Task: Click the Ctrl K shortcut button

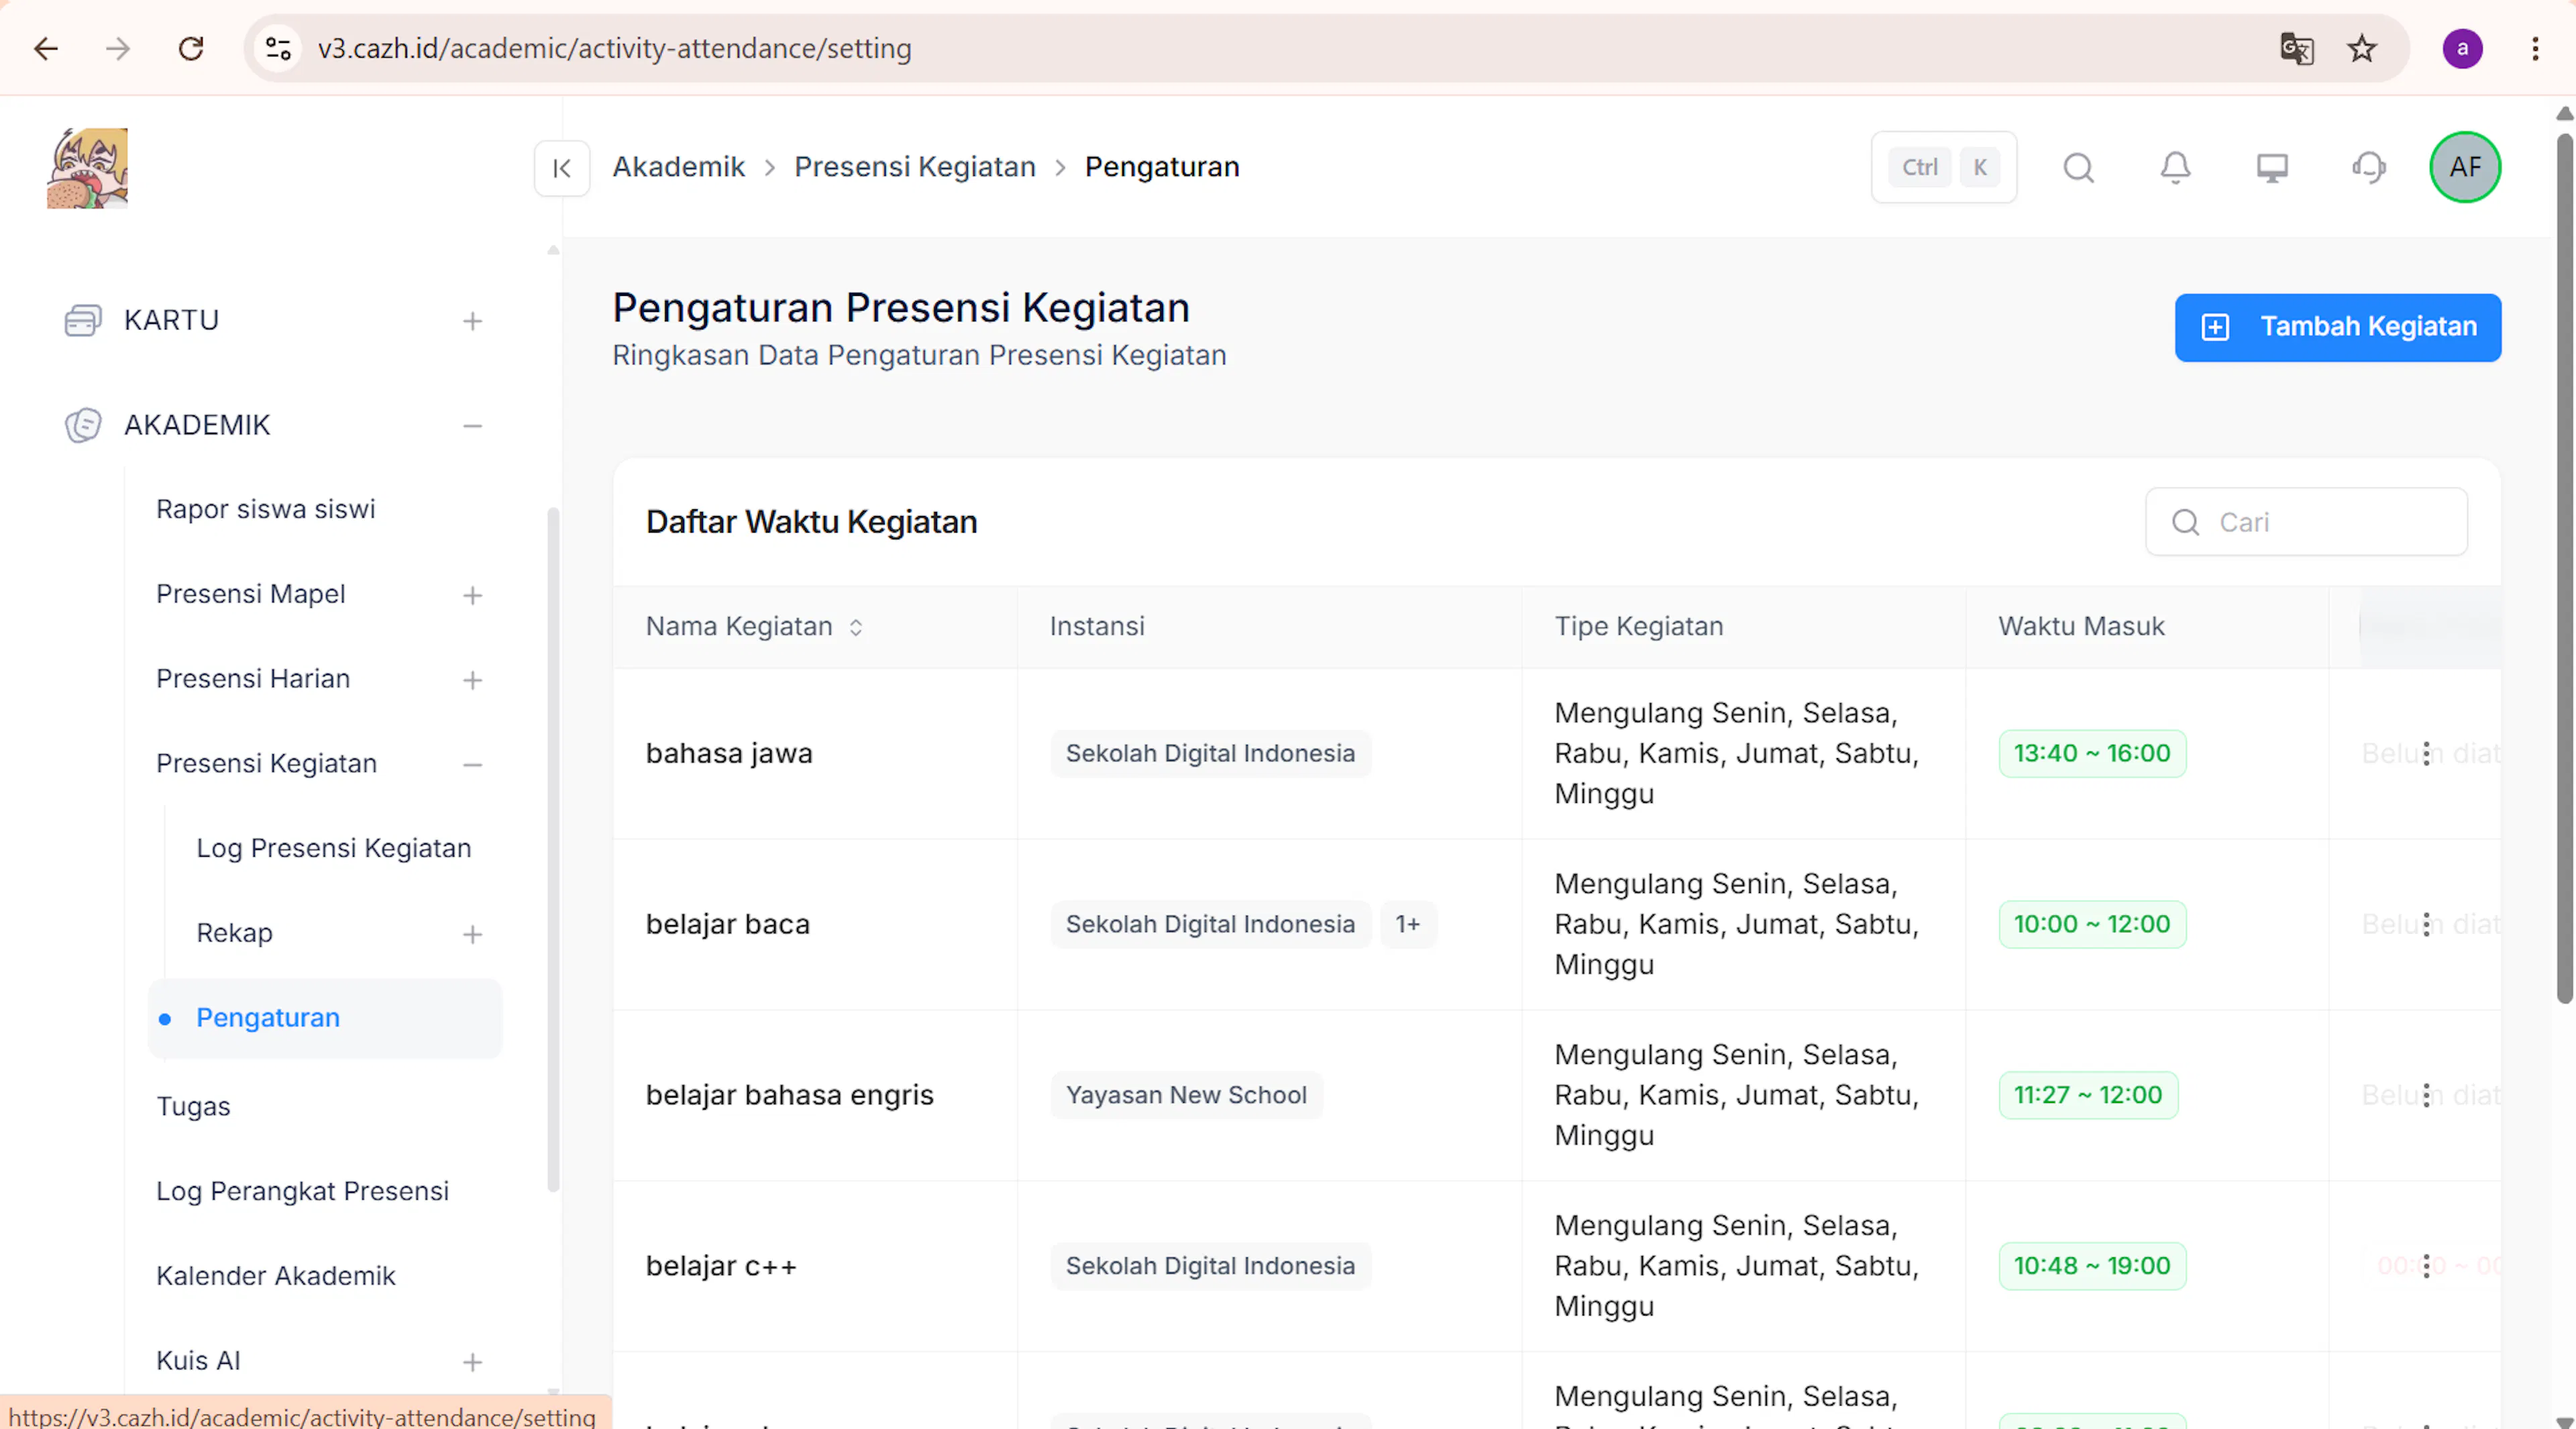Action: coord(1944,167)
